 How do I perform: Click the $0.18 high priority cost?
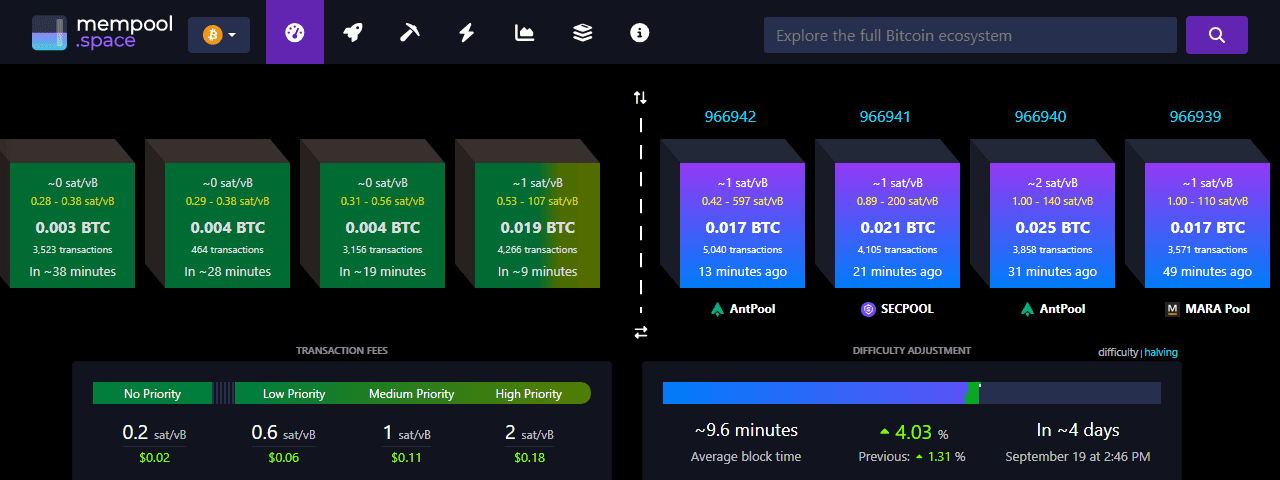[530, 457]
